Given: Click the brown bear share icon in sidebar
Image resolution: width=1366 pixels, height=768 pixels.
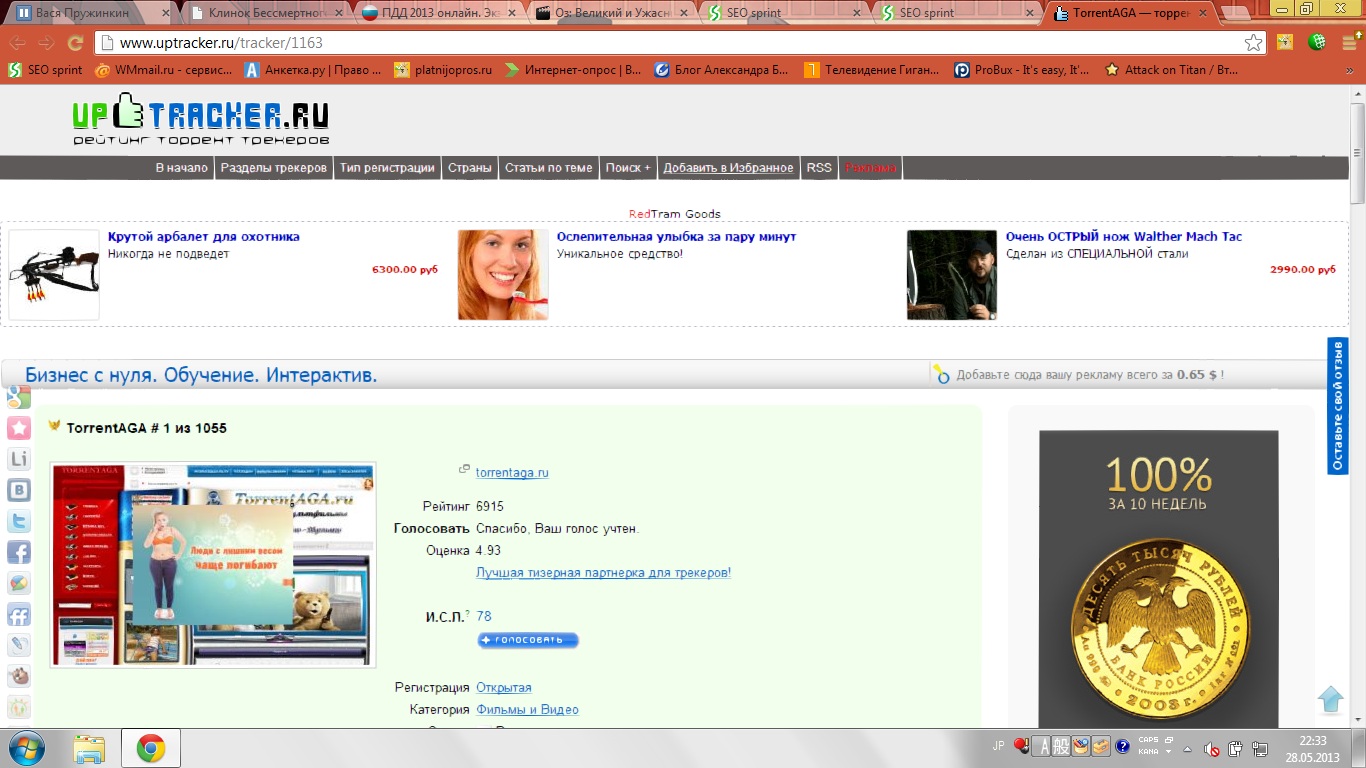Looking at the screenshot, I should (x=19, y=676).
